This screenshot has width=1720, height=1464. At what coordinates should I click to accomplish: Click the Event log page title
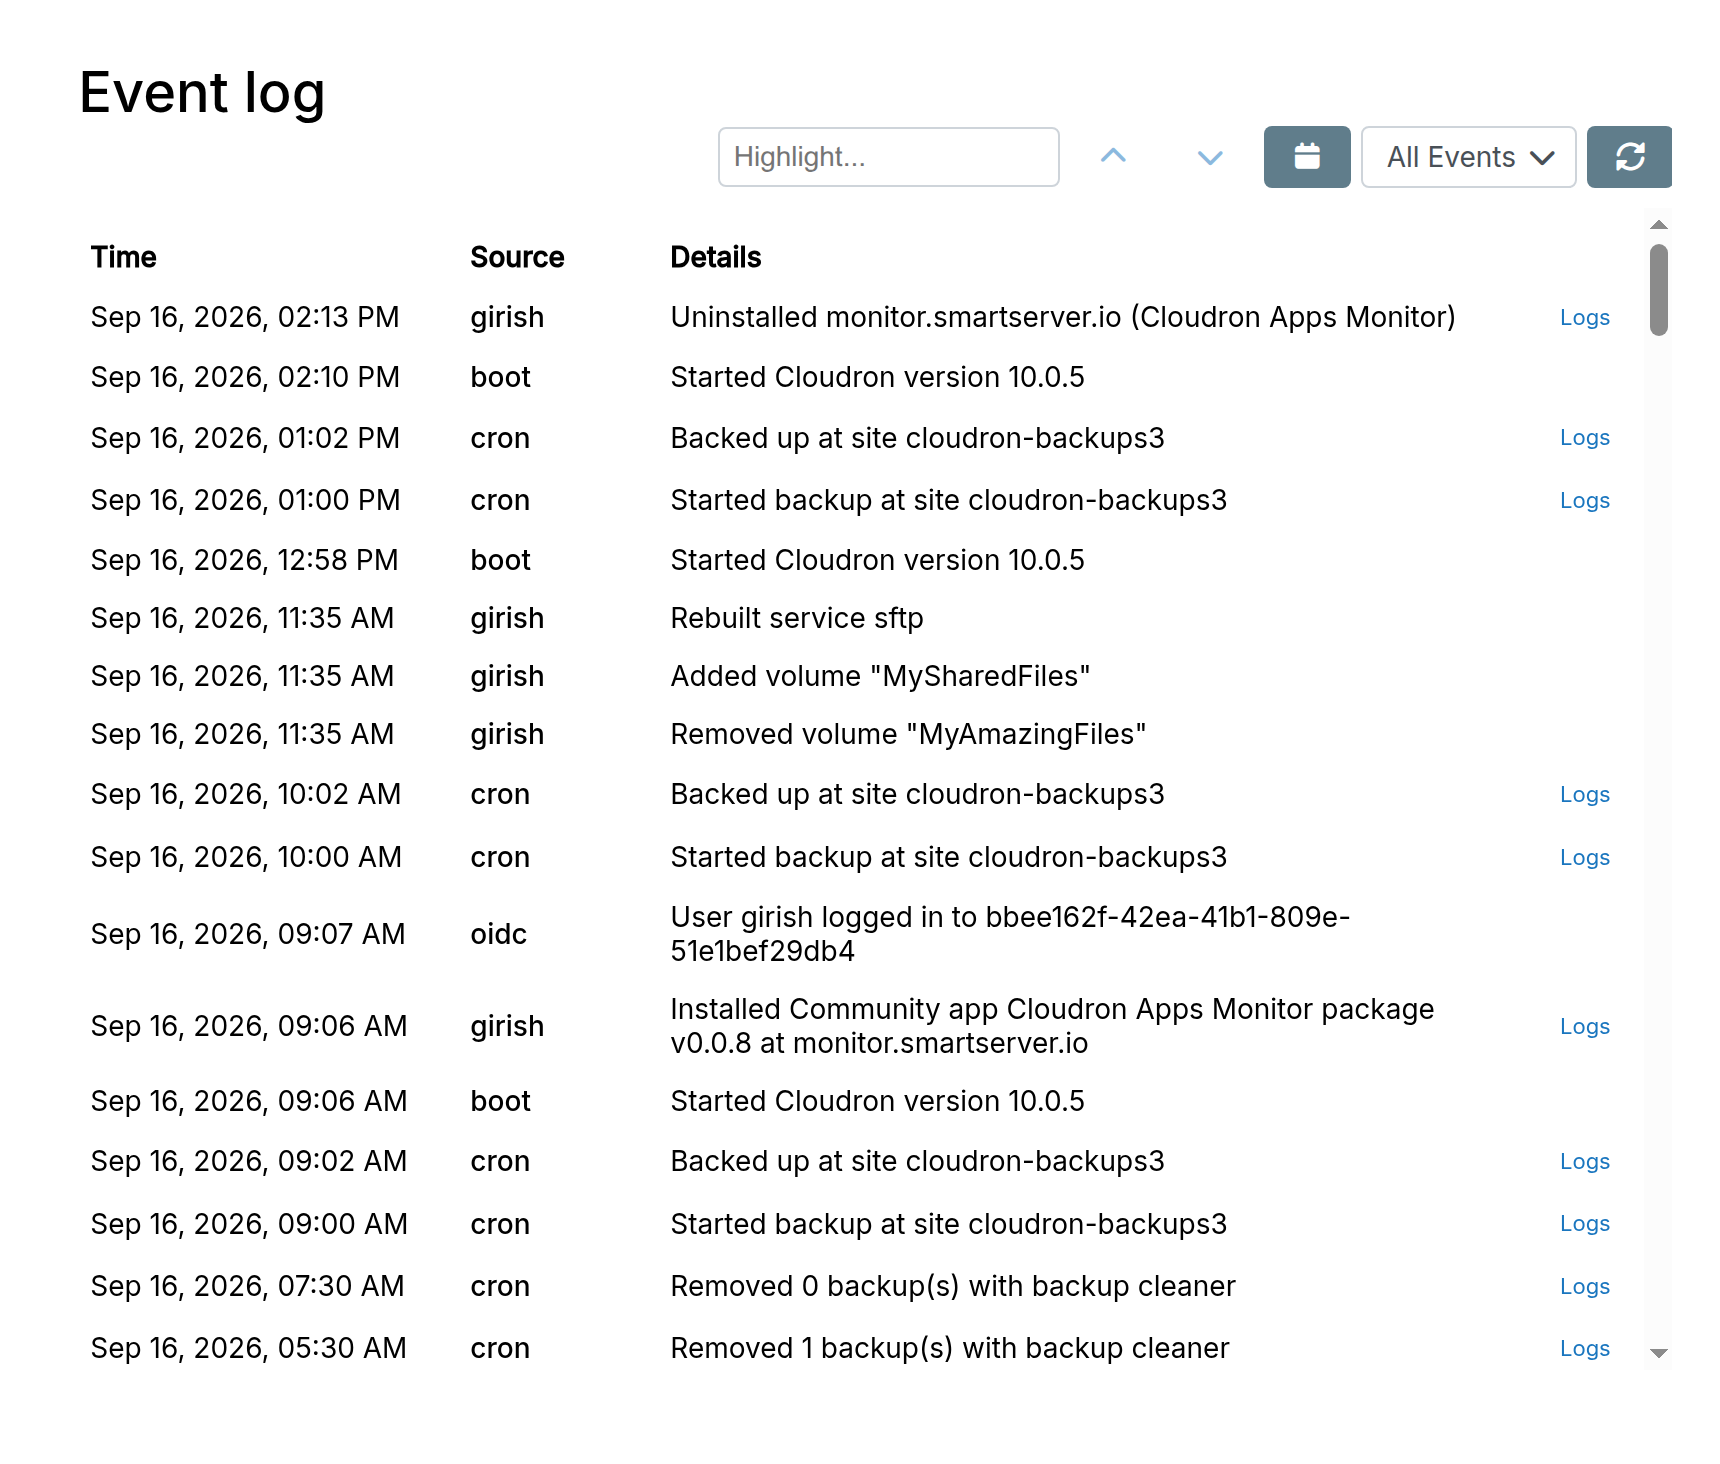pyautogui.click(x=202, y=93)
